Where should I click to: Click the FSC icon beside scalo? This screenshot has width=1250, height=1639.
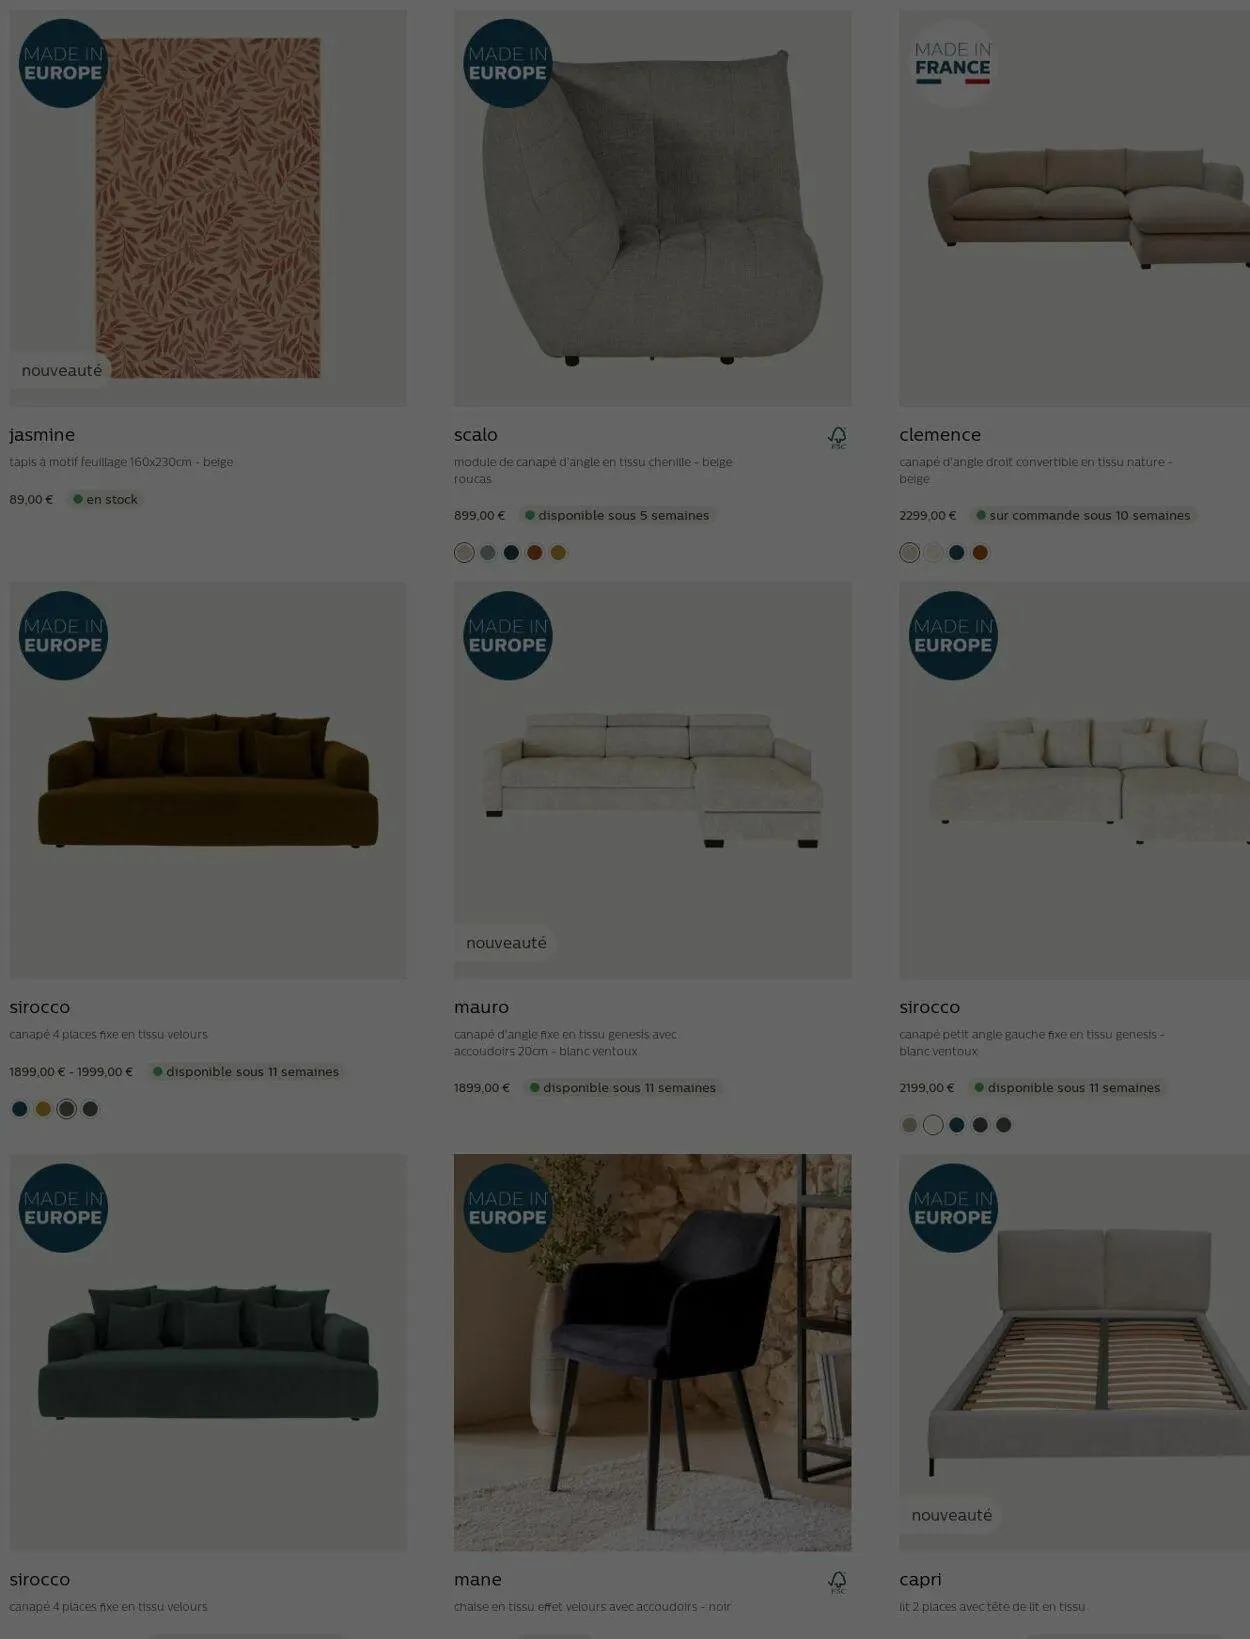837,437
